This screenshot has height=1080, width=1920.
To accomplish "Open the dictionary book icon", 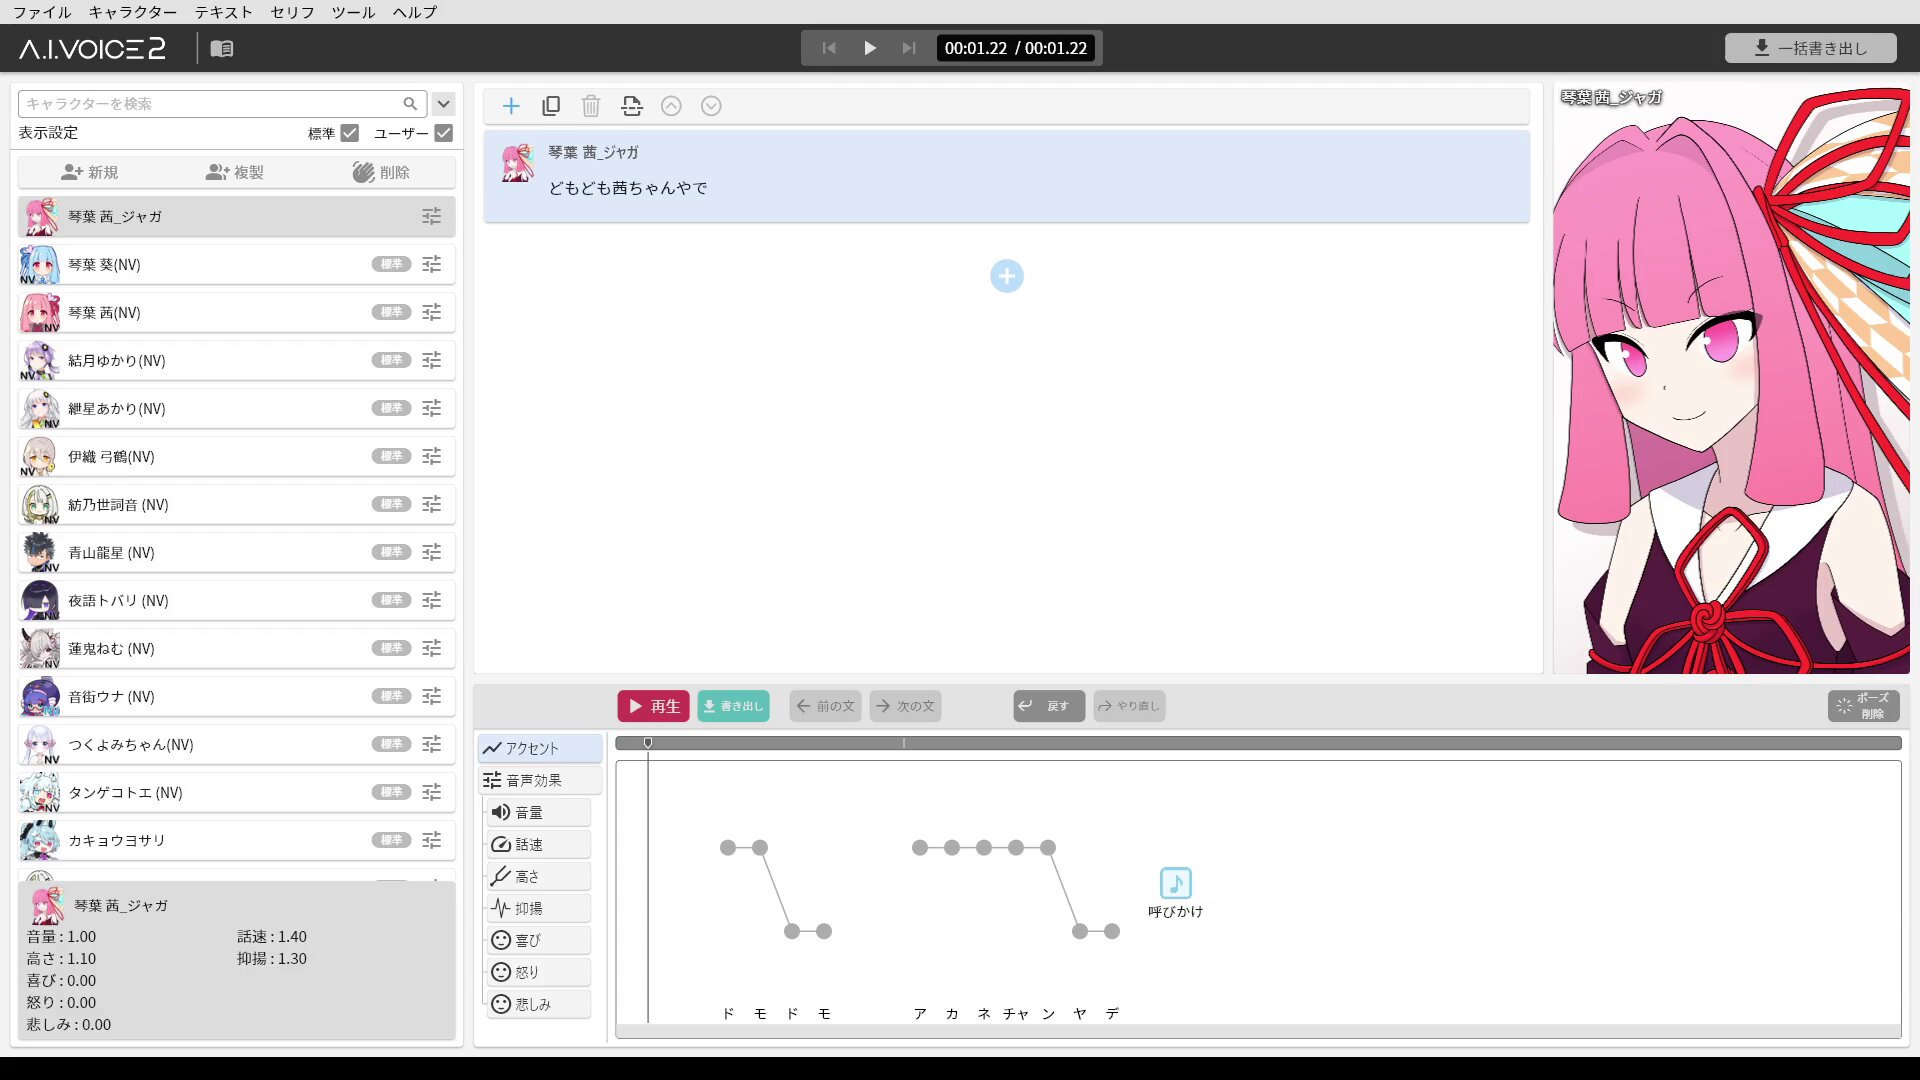I will click(222, 48).
